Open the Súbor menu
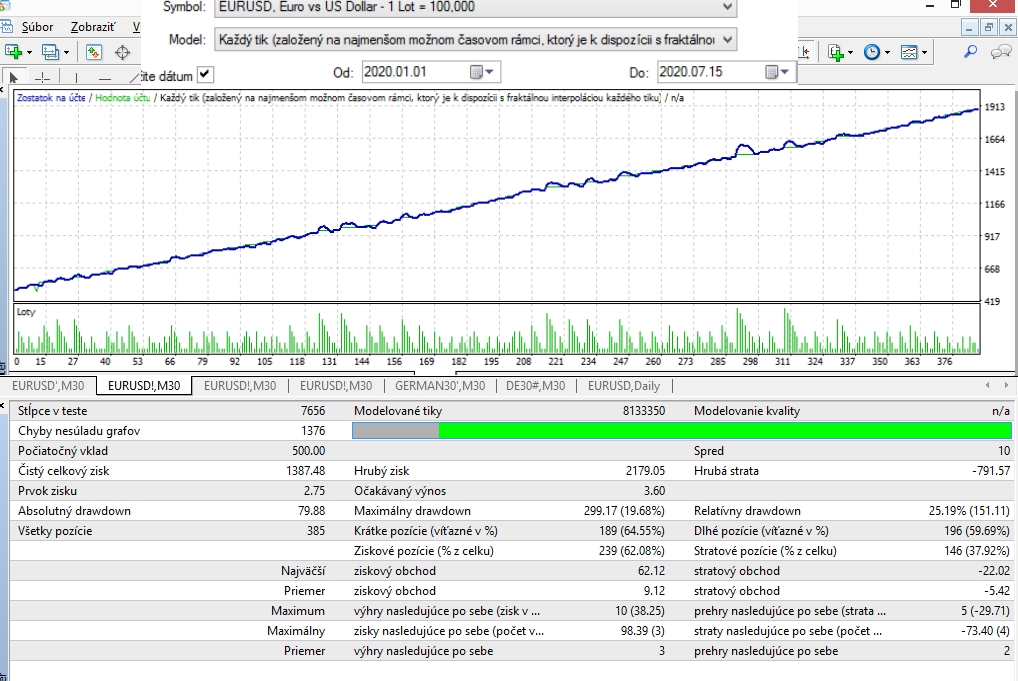The width and height of the screenshot is (1018, 681). [x=37, y=27]
